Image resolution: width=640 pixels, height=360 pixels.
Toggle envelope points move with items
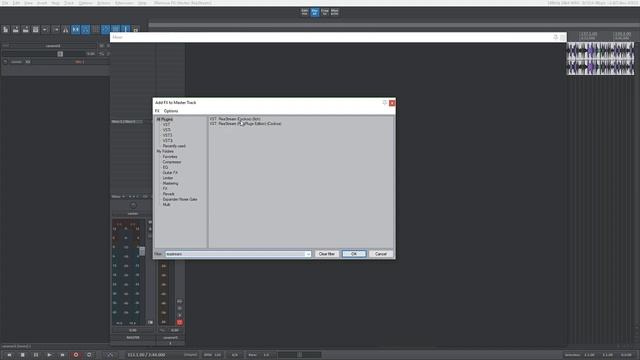click(x=105, y=29)
